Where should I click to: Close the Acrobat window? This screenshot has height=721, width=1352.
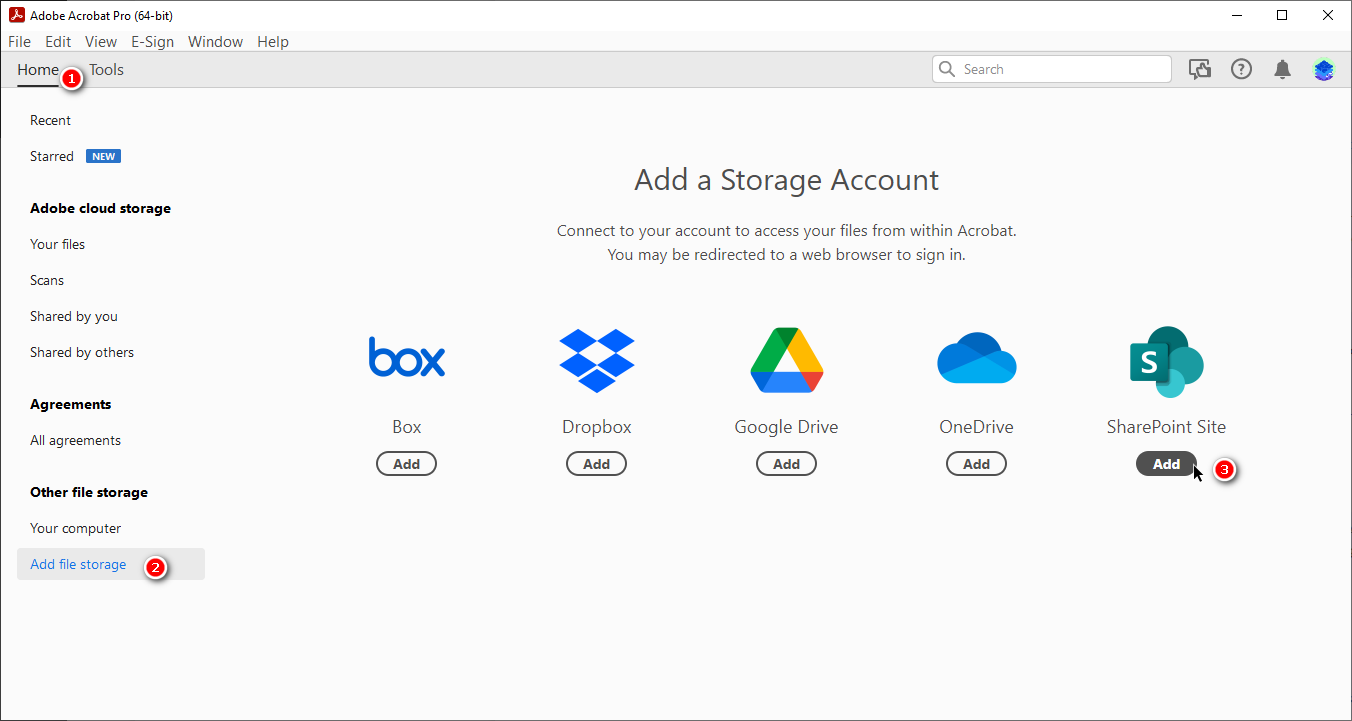(x=1328, y=15)
